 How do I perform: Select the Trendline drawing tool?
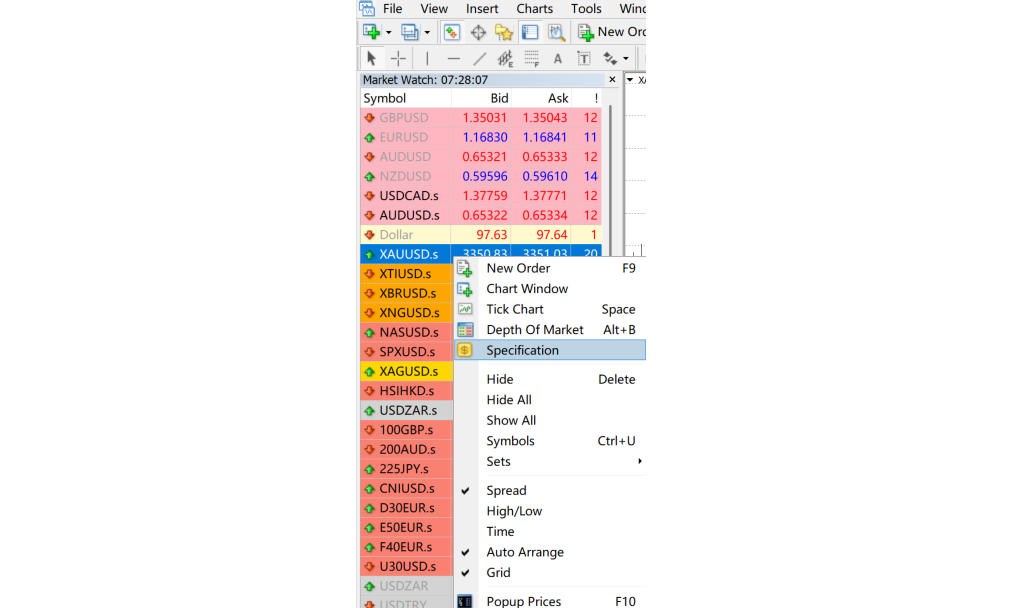(480, 58)
